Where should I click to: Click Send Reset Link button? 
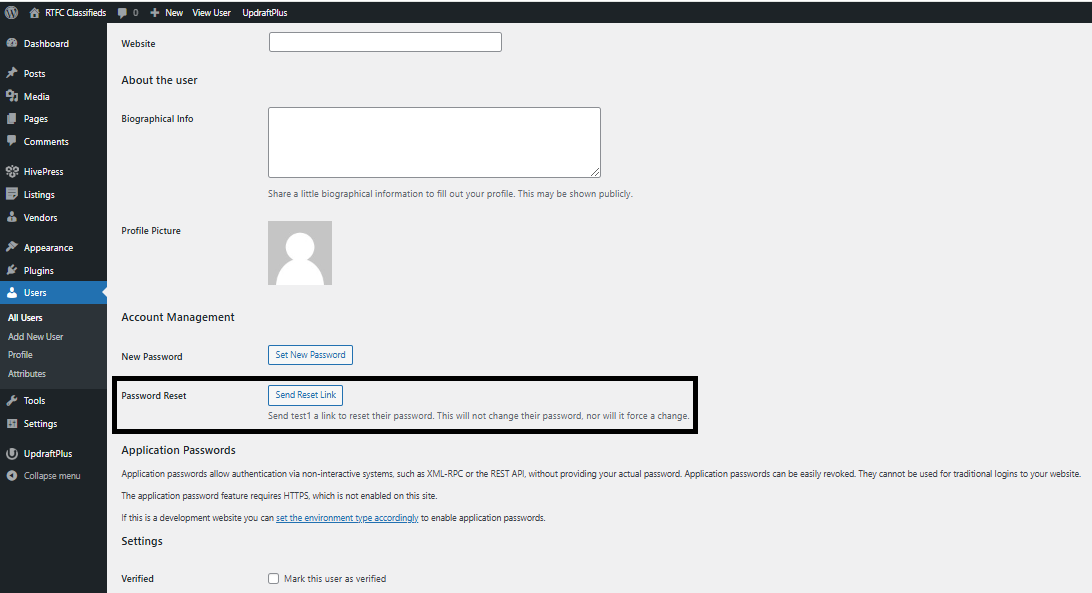tap(306, 395)
